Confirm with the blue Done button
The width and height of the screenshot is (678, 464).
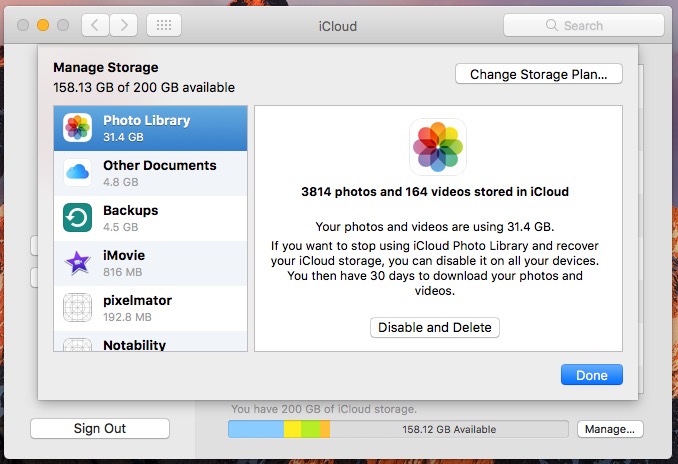click(x=592, y=374)
